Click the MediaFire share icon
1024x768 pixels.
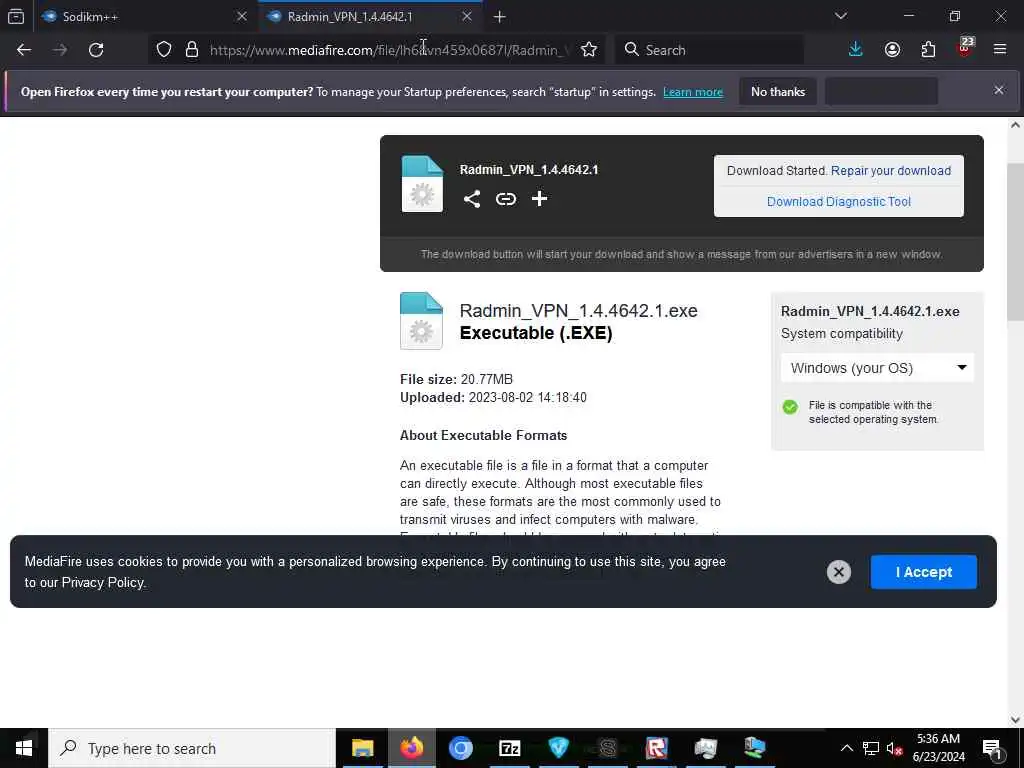(472, 199)
